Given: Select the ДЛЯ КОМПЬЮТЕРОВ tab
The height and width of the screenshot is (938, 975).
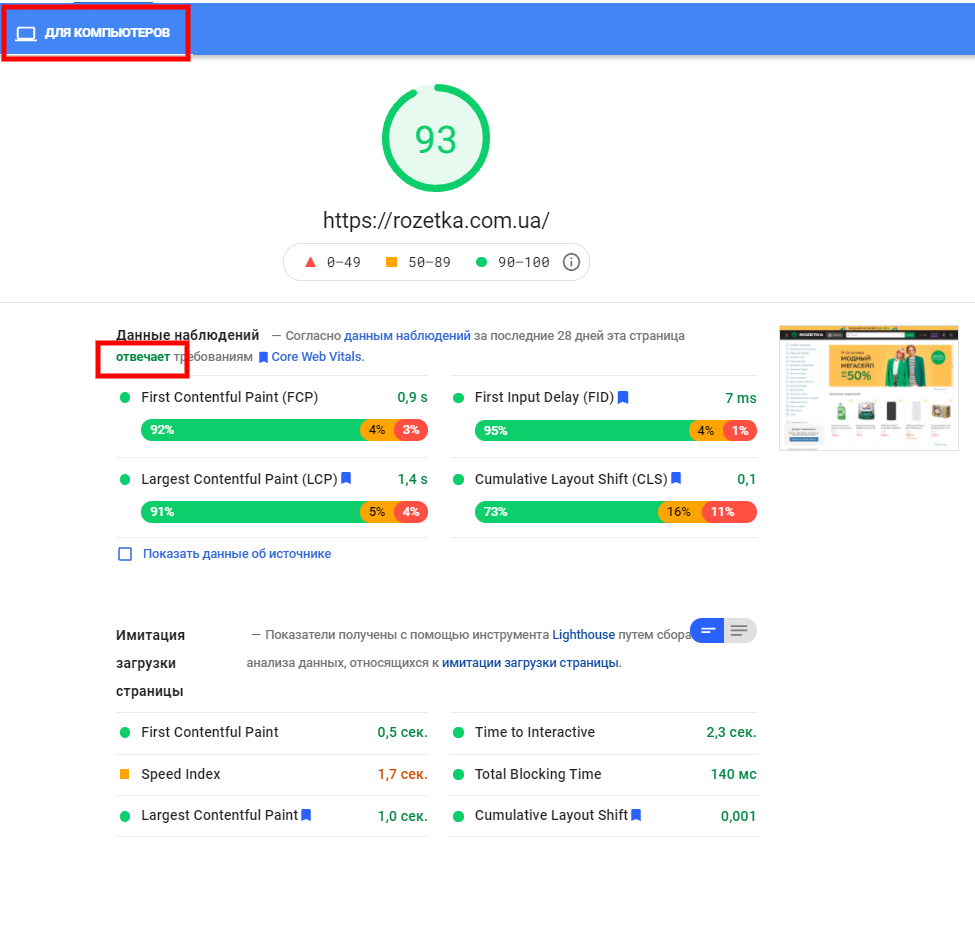Looking at the screenshot, I should tap(96, 33).
